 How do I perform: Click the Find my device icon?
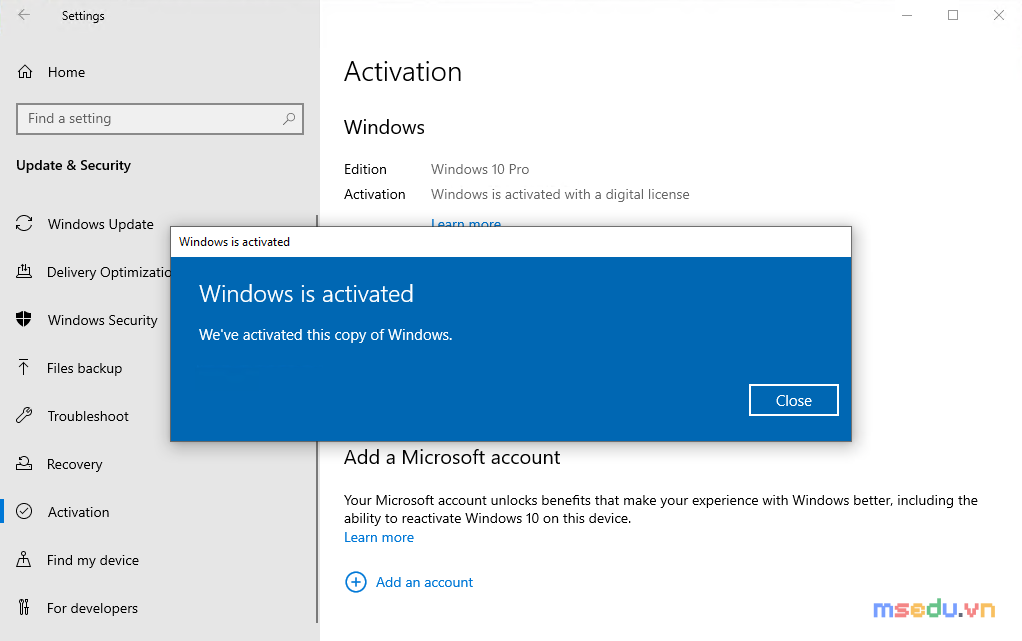[x=24, y=559]
